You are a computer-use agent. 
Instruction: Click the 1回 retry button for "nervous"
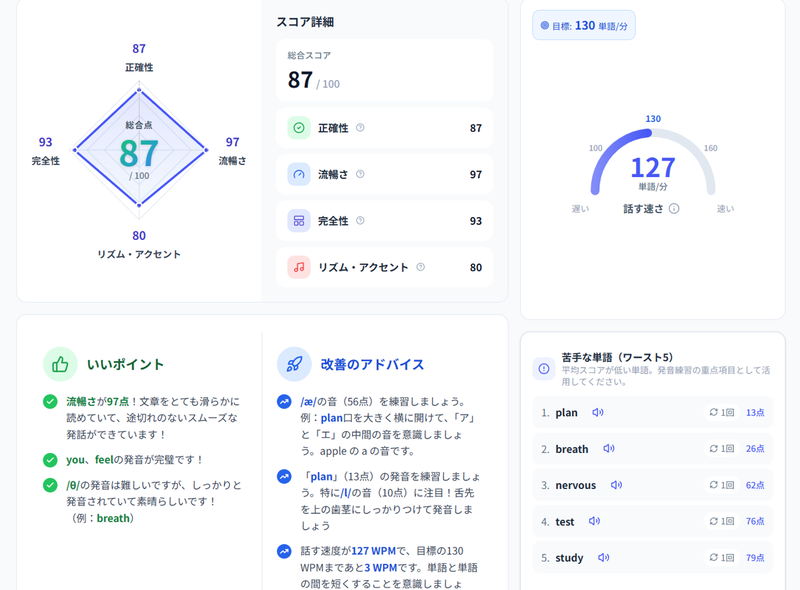point(721,485)
